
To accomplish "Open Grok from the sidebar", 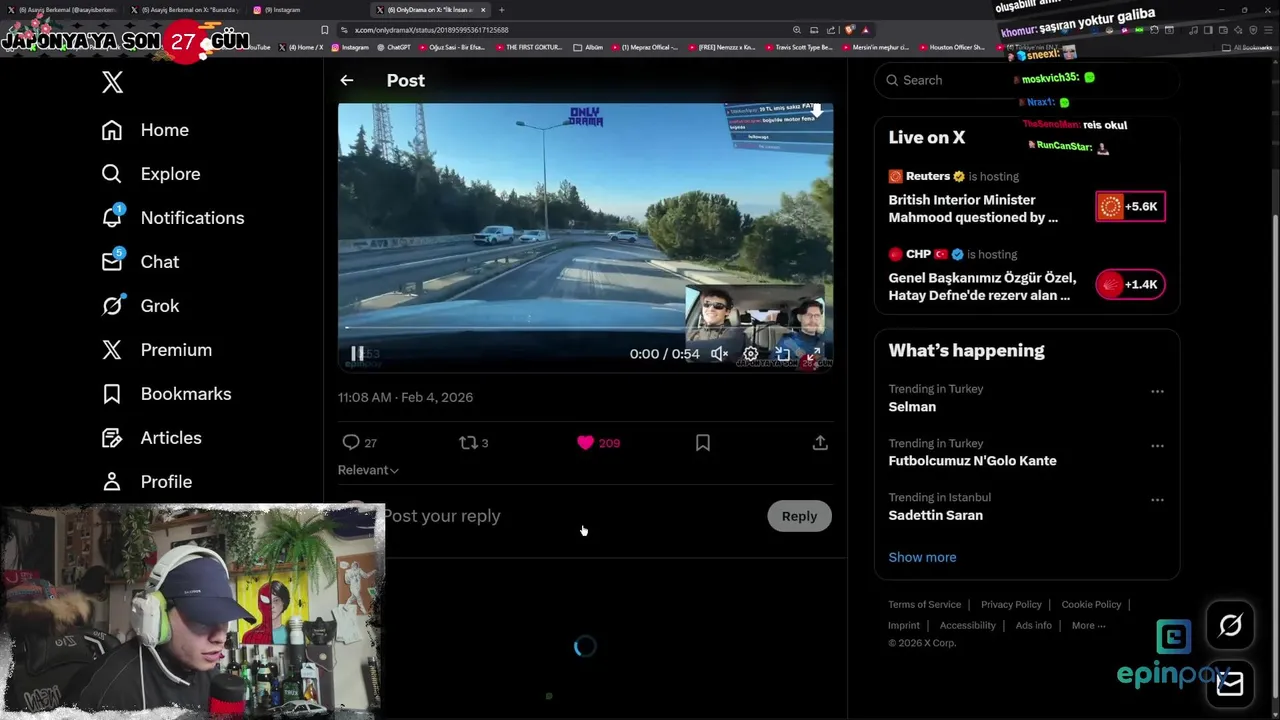I will click(140, 306).
